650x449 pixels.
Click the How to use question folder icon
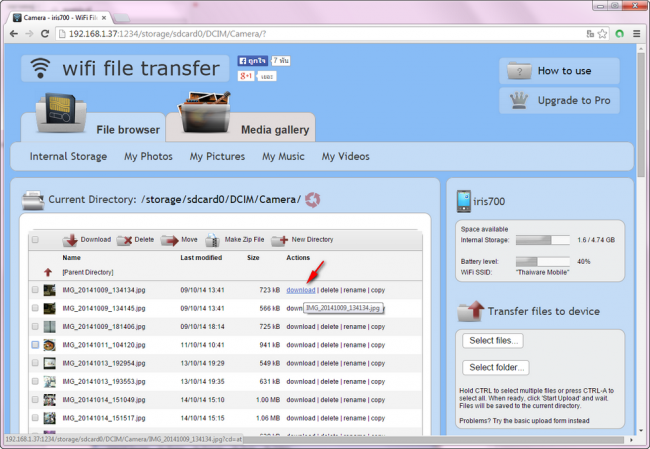point(519,71)
